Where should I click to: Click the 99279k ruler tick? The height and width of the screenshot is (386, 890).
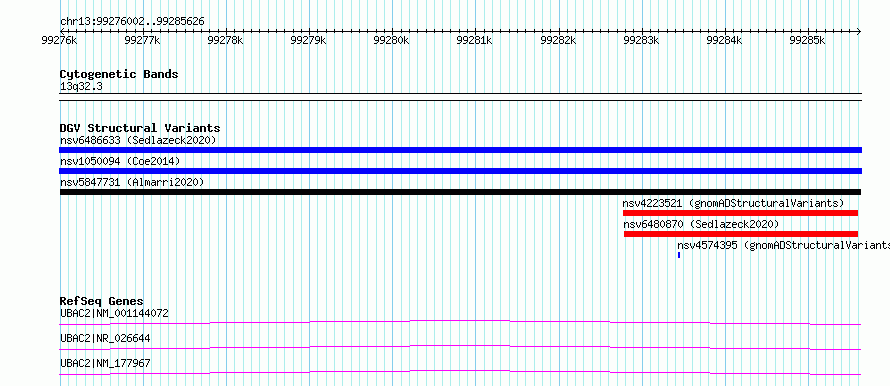(x=308, y=40)
